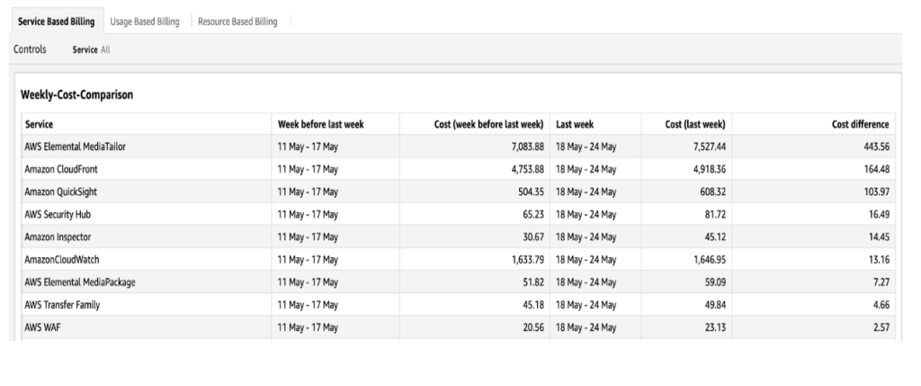Click the 7,083.88 cost value
This screenshot has width=921, height=386.
pos(527,147)
